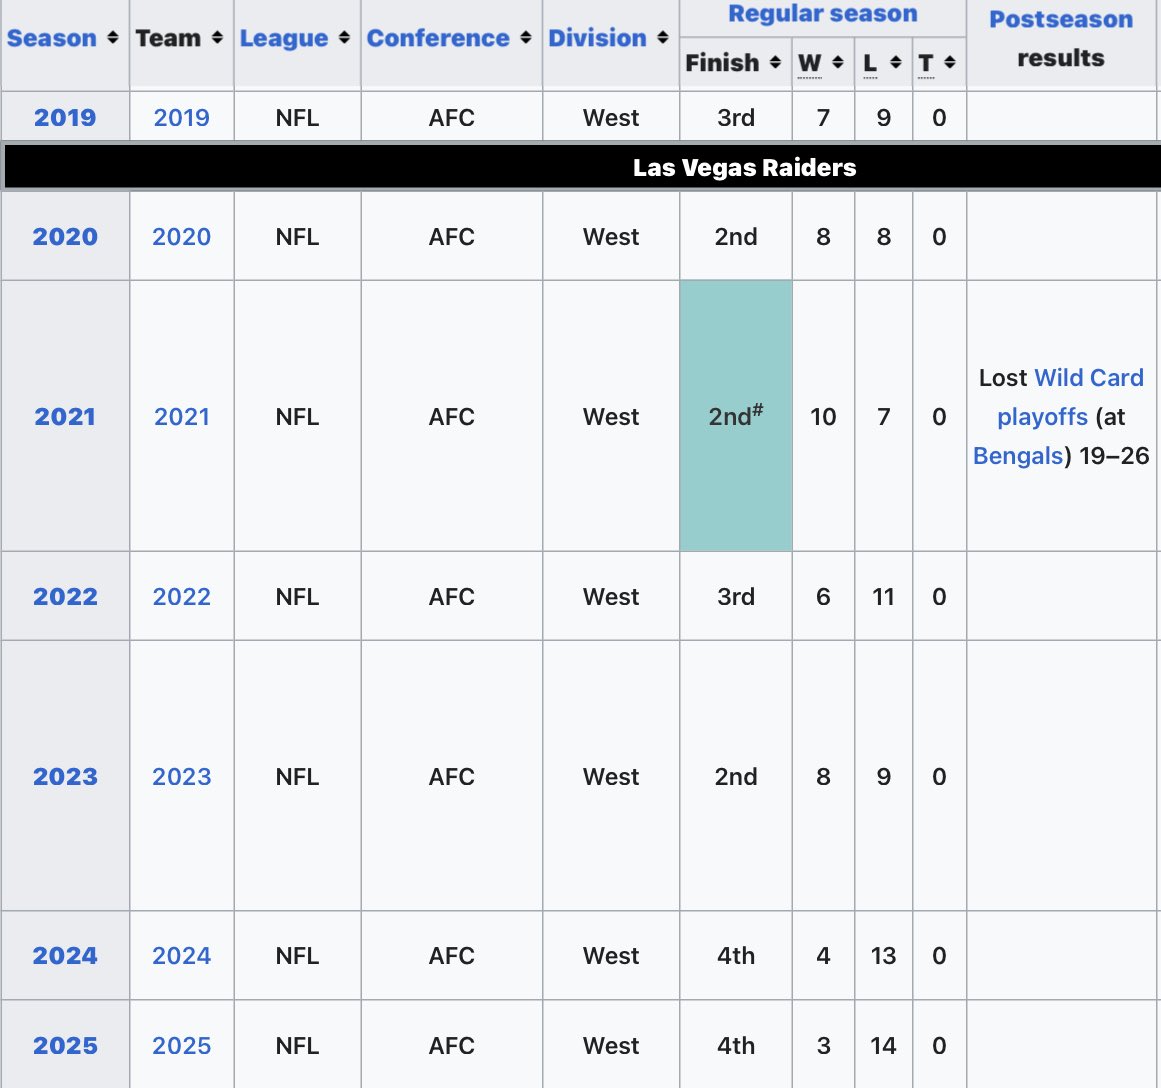Open the 2022 team page link

point(181,596)
